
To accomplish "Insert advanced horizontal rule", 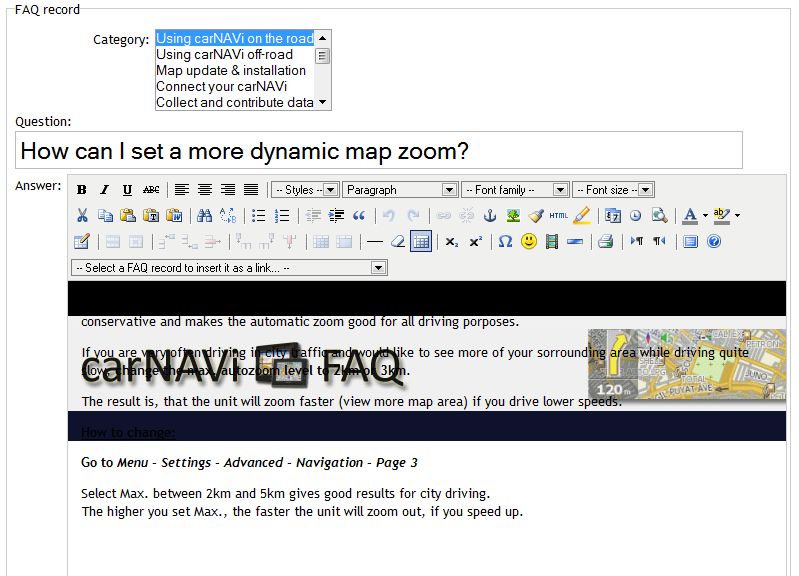I will pos(575,242).
